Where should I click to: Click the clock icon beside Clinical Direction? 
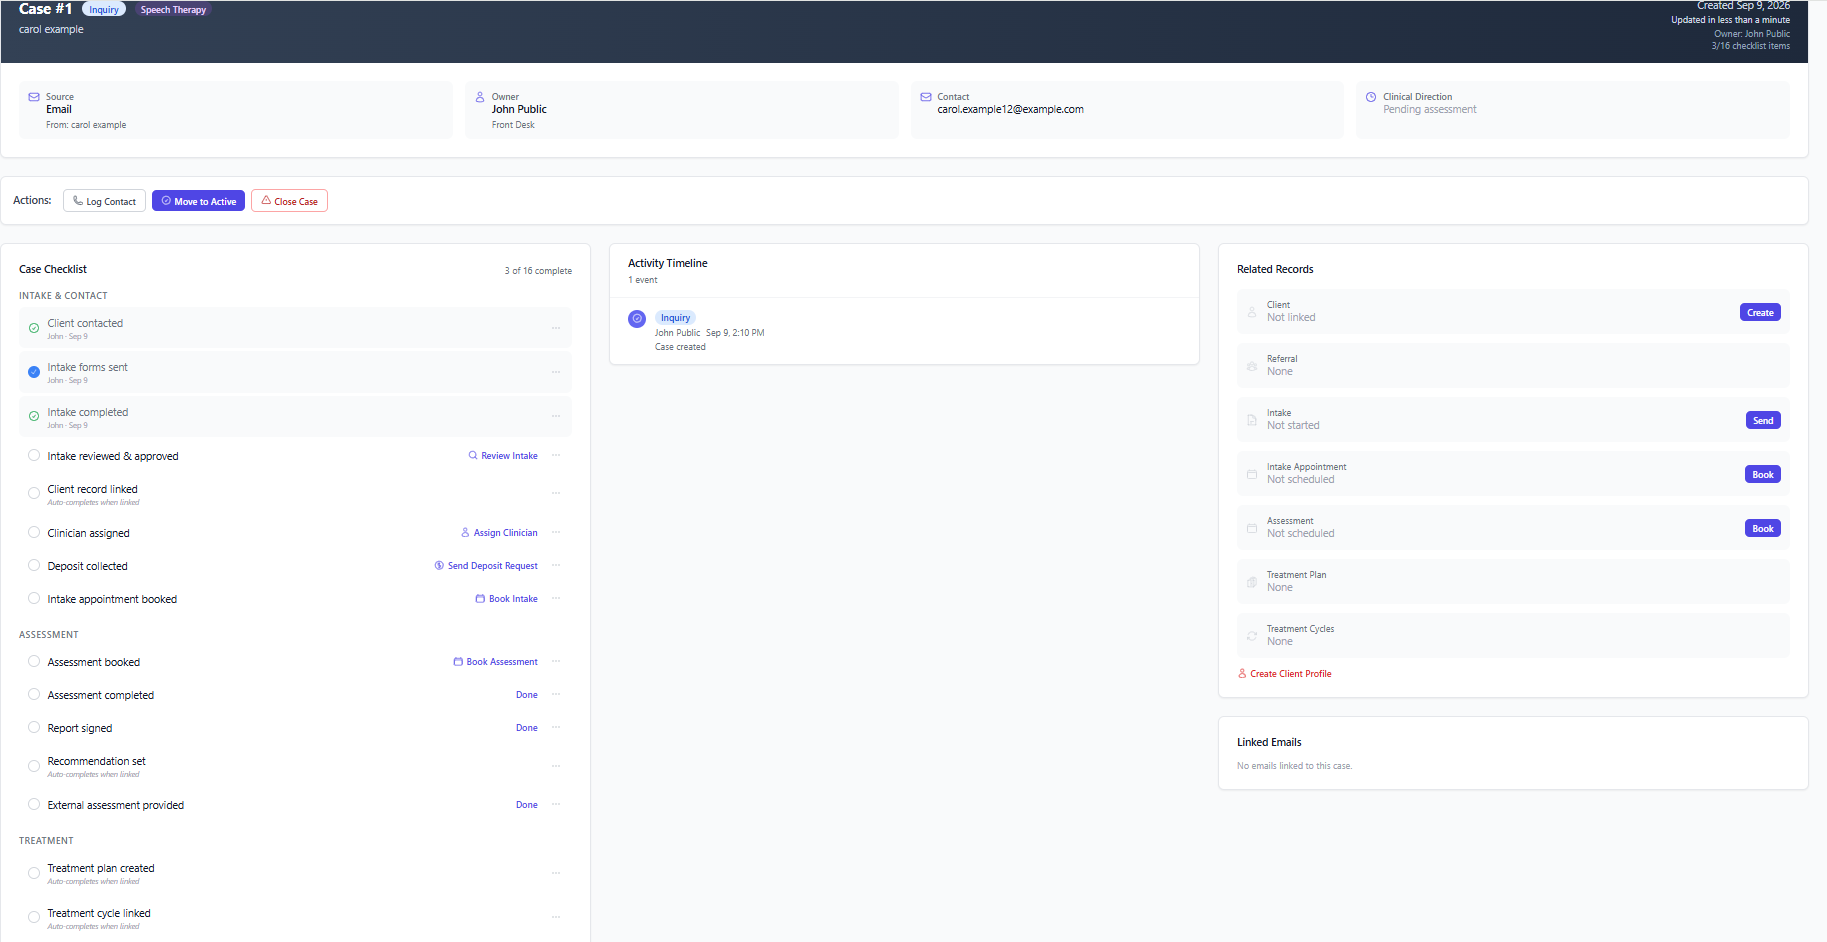[x=1371, y=97]
